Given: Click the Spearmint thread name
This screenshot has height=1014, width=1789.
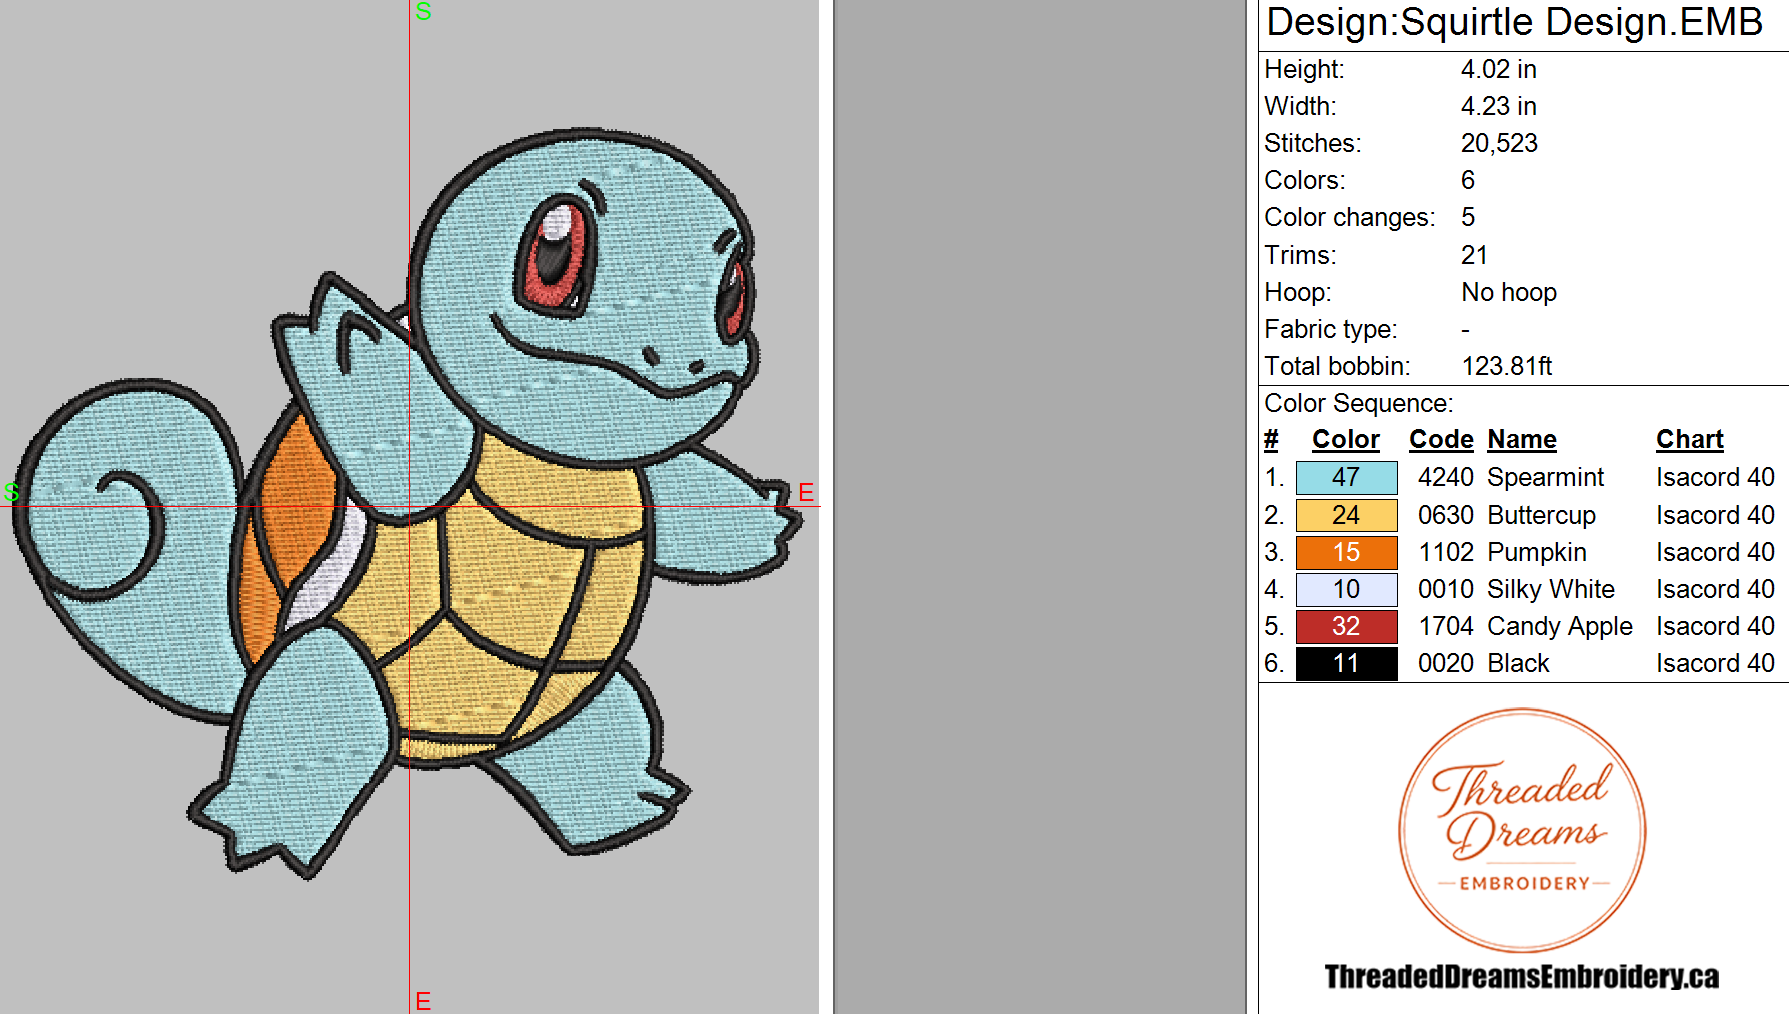Looking at the screenshot, I should tap(1545, 478).
